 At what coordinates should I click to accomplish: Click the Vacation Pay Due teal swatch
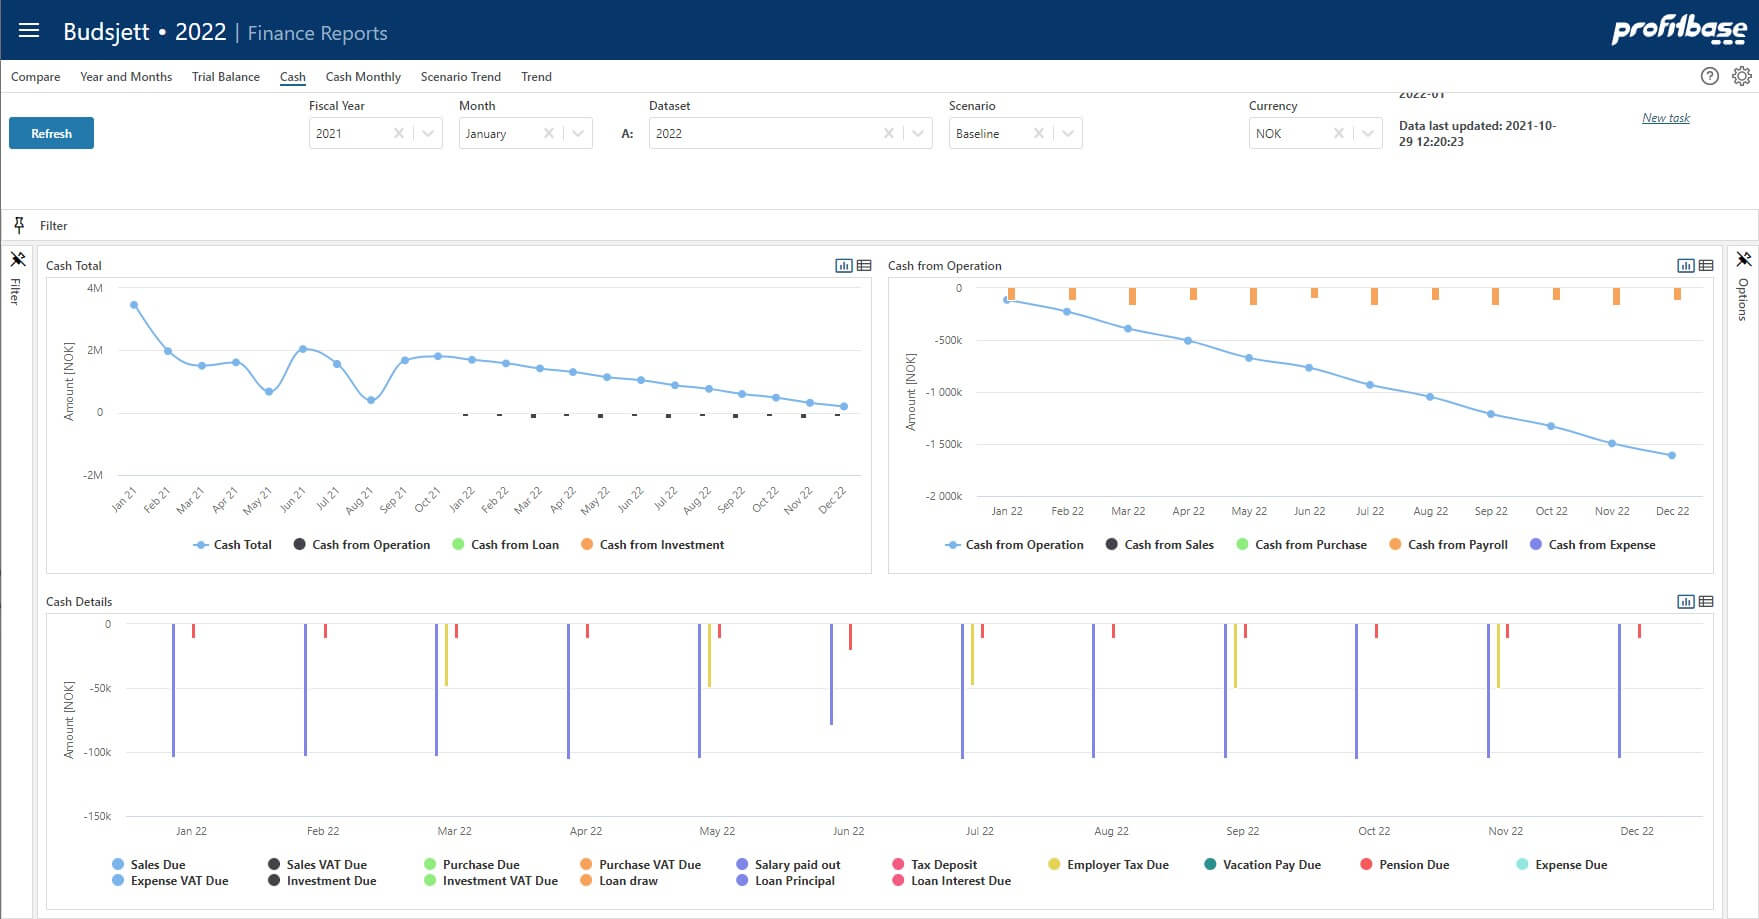pos(1210,865)
